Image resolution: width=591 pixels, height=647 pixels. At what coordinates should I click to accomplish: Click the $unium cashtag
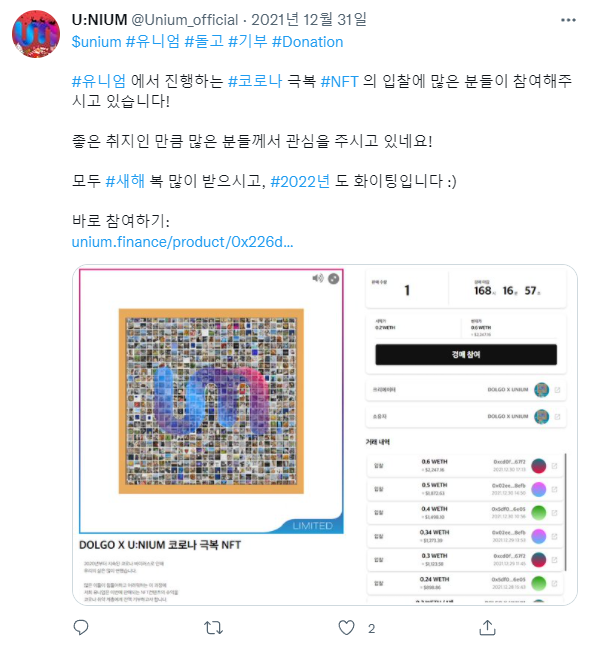(96, 42)
